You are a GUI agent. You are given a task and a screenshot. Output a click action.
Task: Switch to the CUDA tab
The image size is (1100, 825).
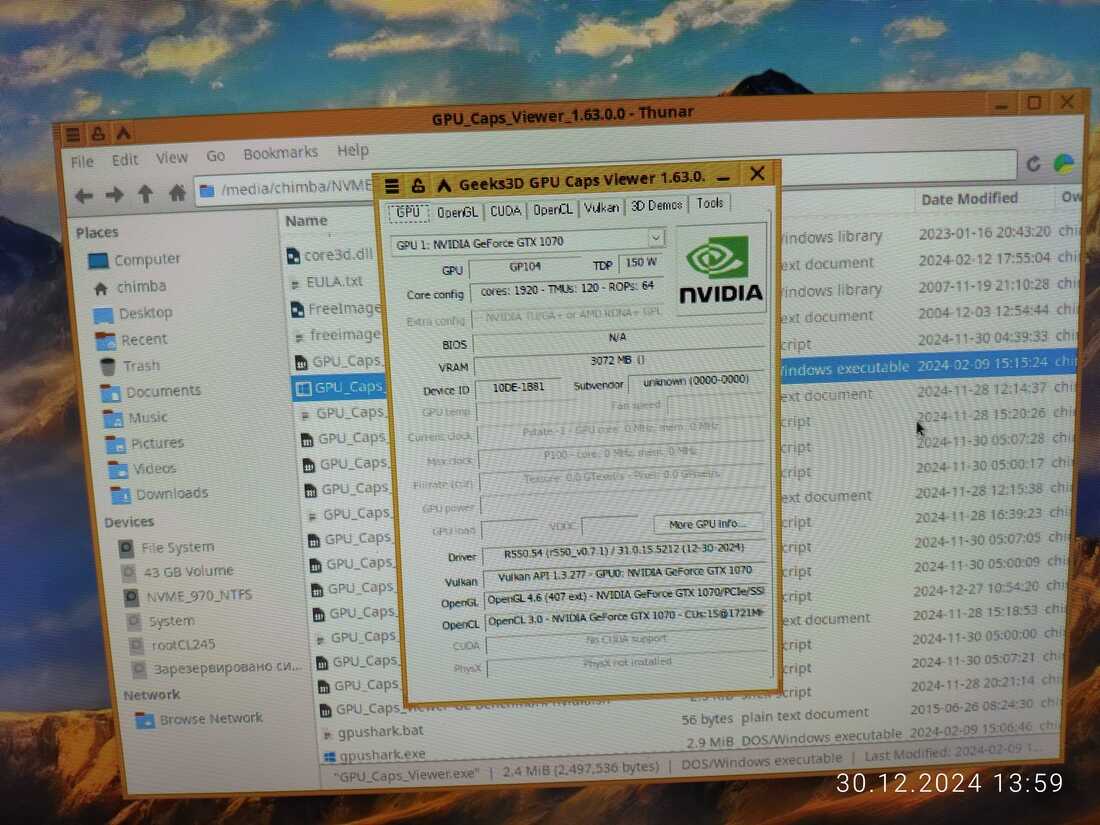point(505,210)
